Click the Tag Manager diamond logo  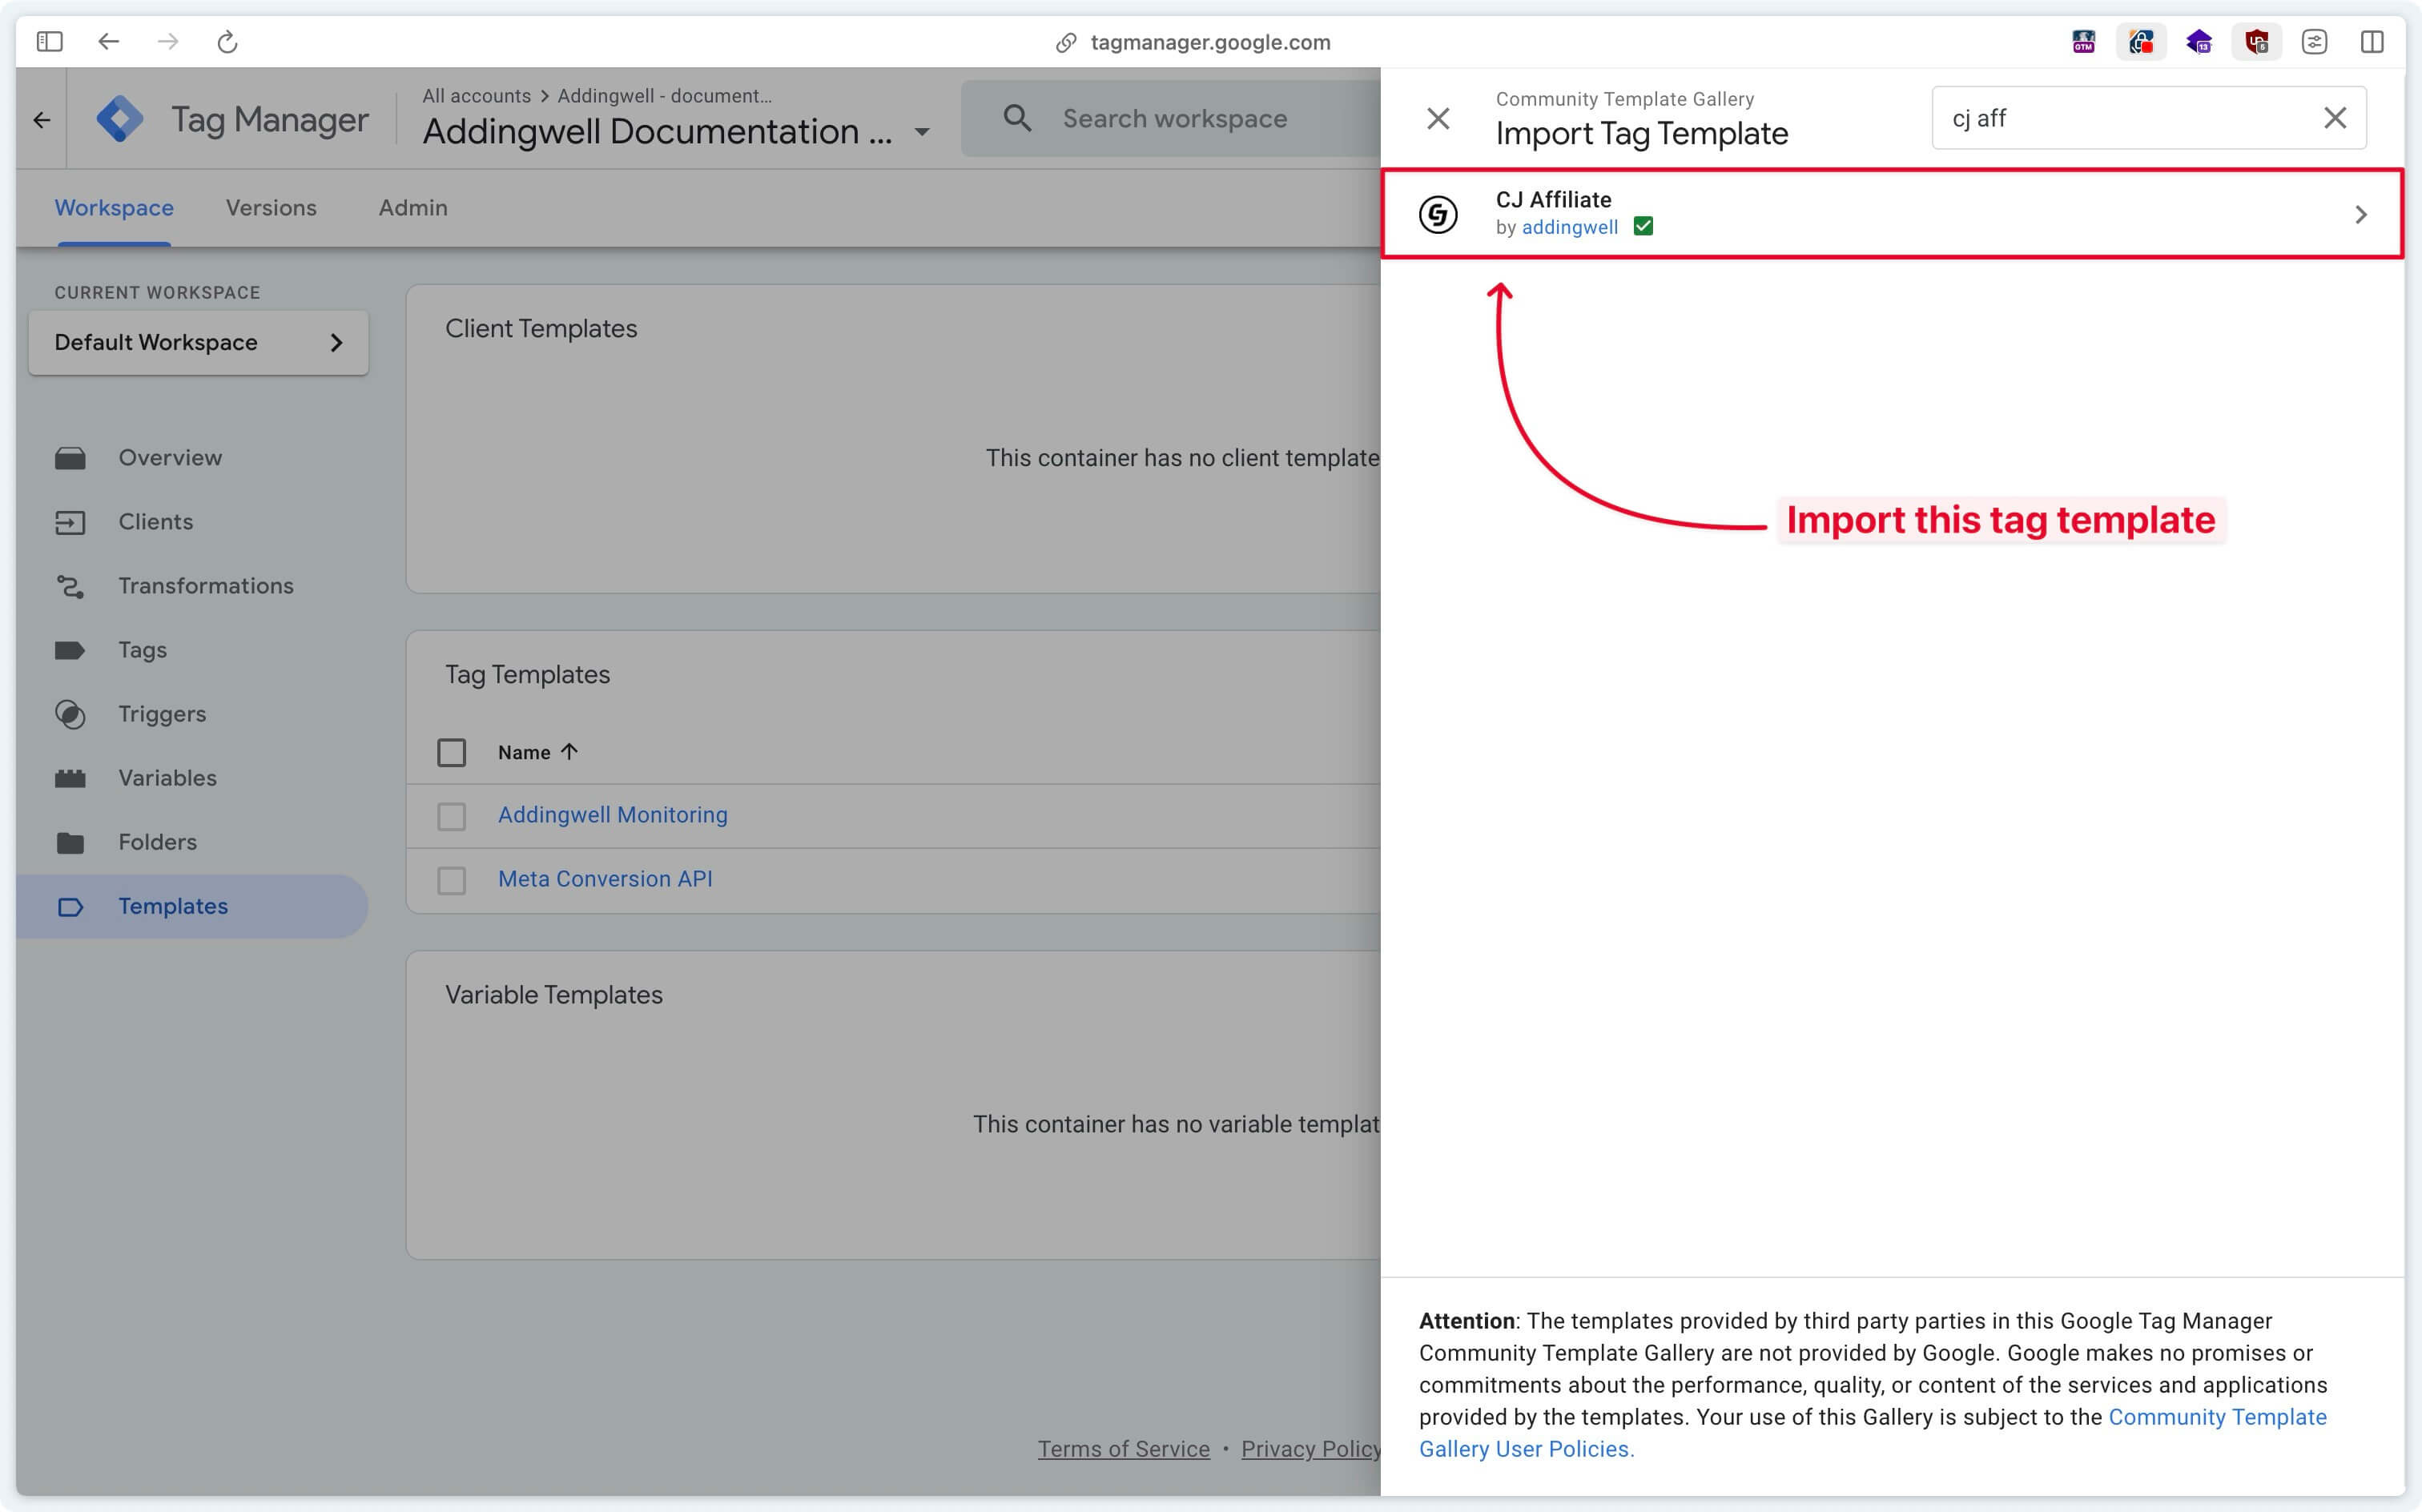pyautogui.click(x=120, y=119)
